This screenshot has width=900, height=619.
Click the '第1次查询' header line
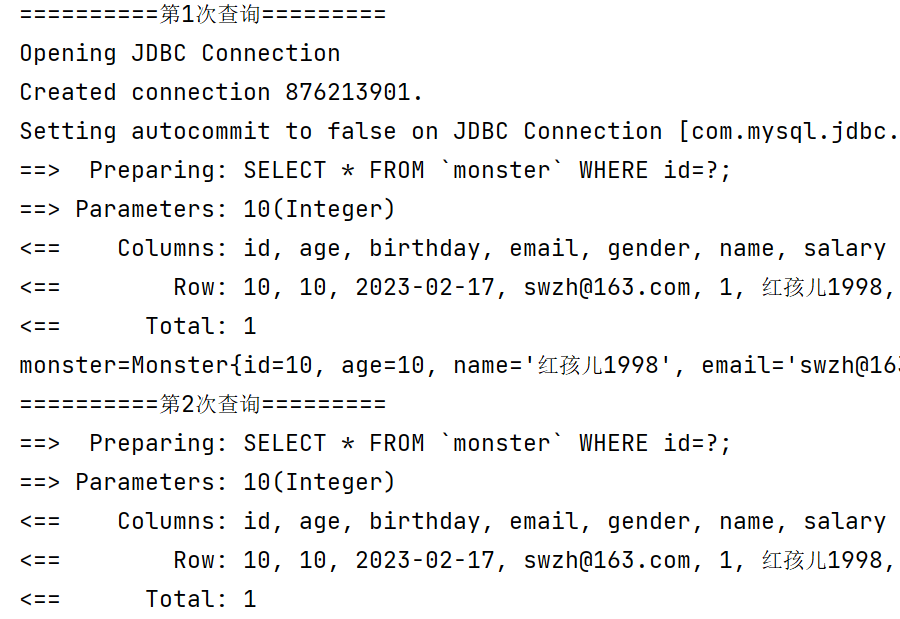click(x=203, y=14)
